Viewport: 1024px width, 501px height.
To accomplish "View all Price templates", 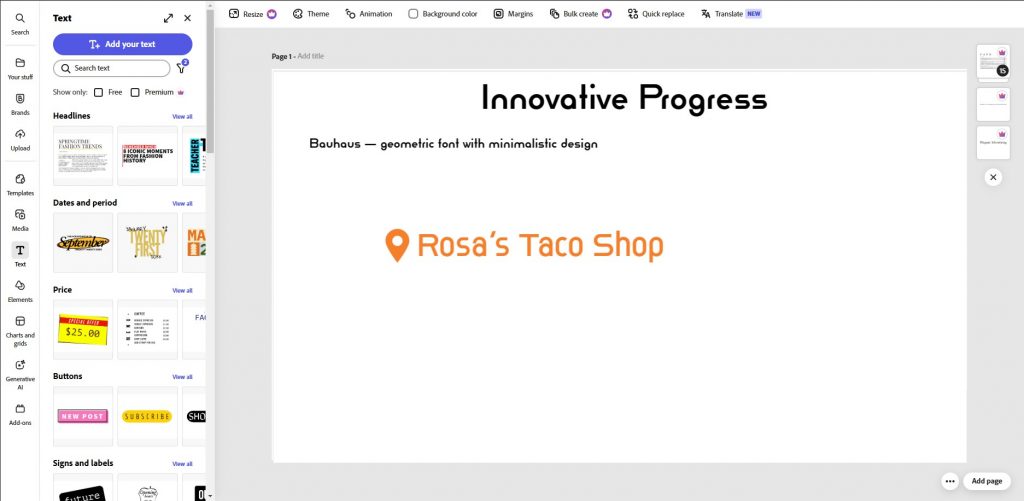I will point(182,290).
